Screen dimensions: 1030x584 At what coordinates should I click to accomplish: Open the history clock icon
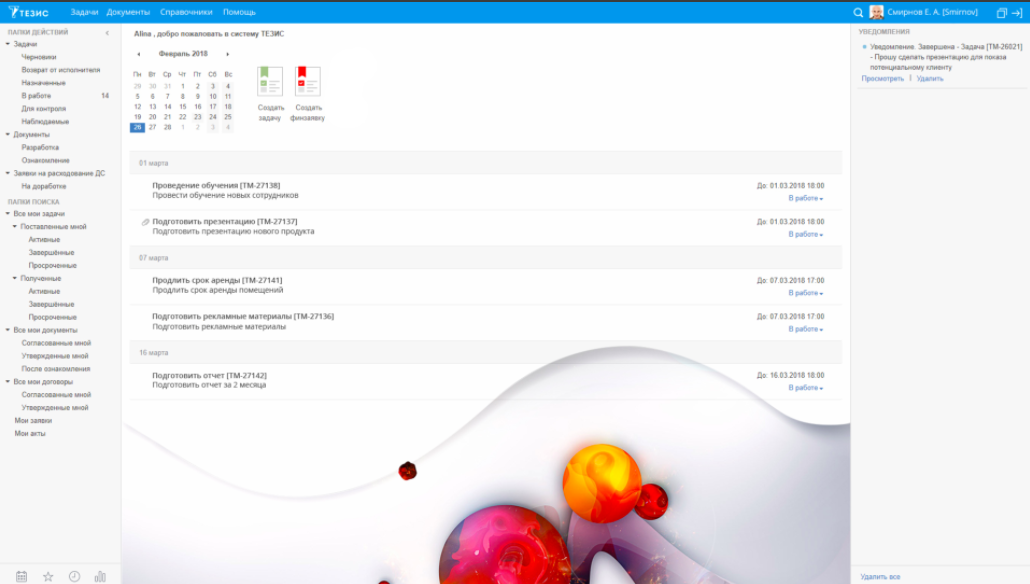point(74,576)
